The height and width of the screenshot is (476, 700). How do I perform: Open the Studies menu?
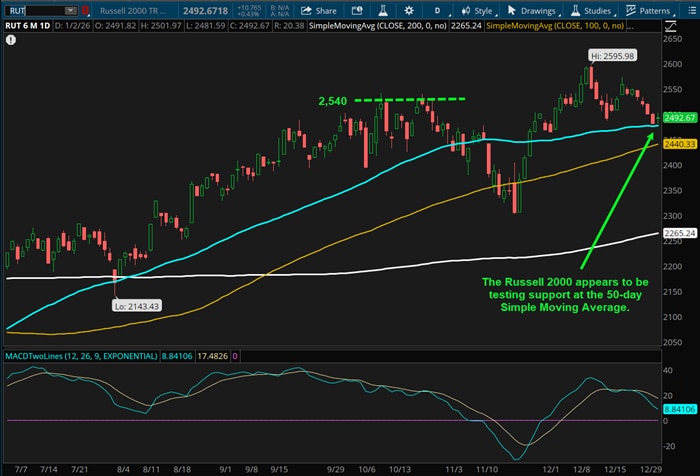point(592,11)
